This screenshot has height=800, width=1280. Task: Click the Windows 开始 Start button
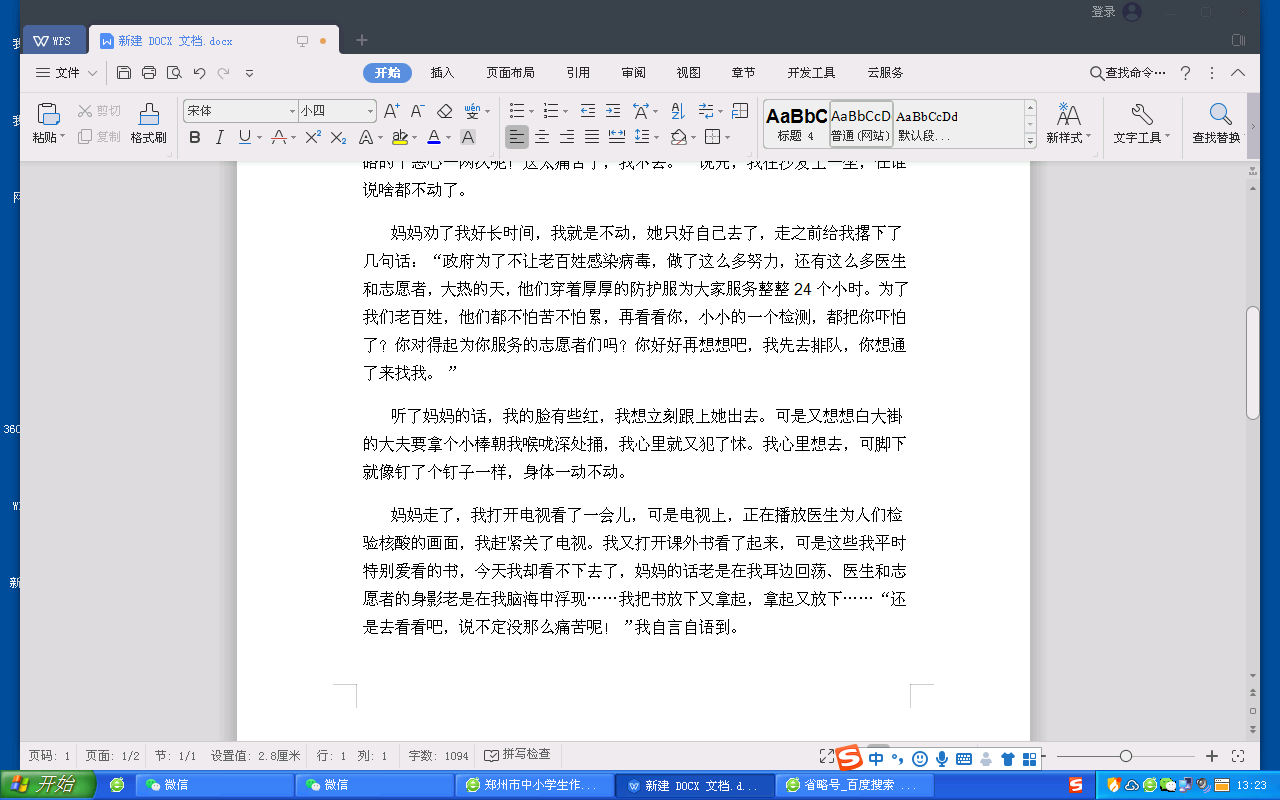(47, 785)
